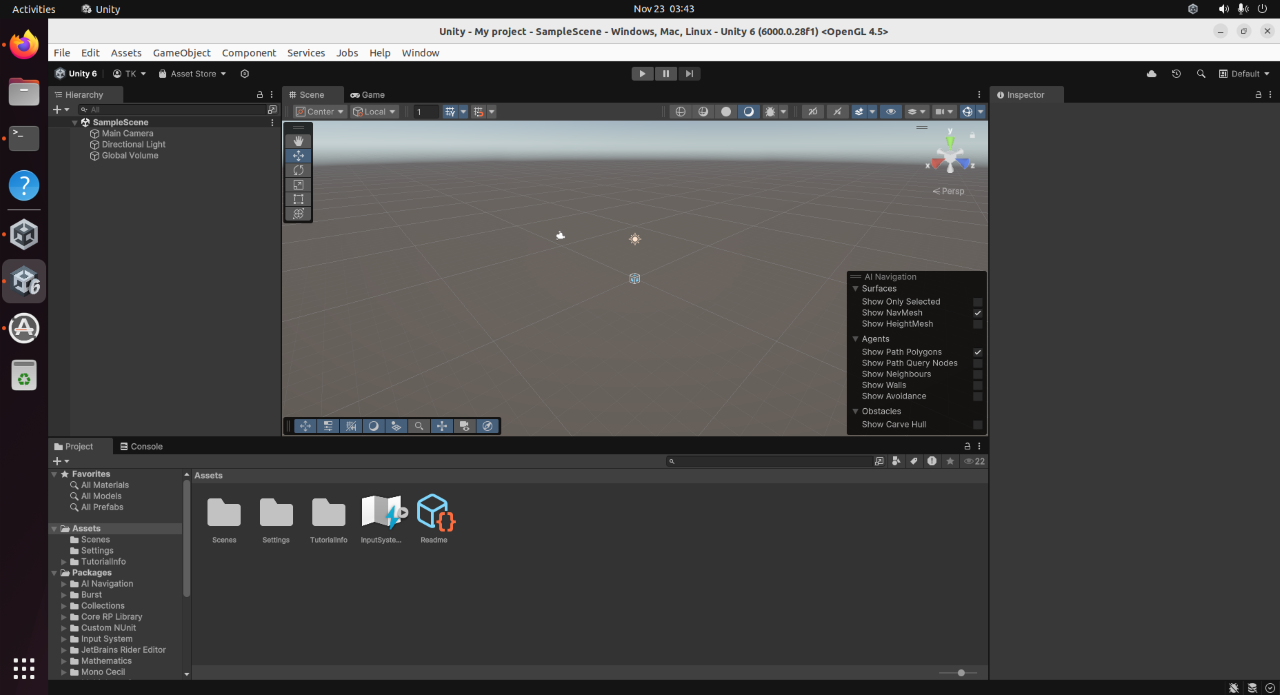Open the search field in the Project panel
1280x695 pixels.
770,461
